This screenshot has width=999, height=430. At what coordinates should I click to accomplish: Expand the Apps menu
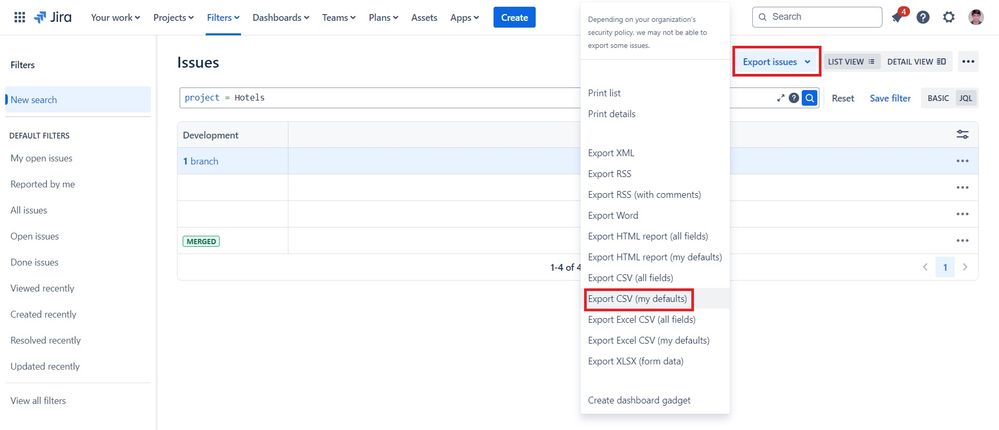464,18
